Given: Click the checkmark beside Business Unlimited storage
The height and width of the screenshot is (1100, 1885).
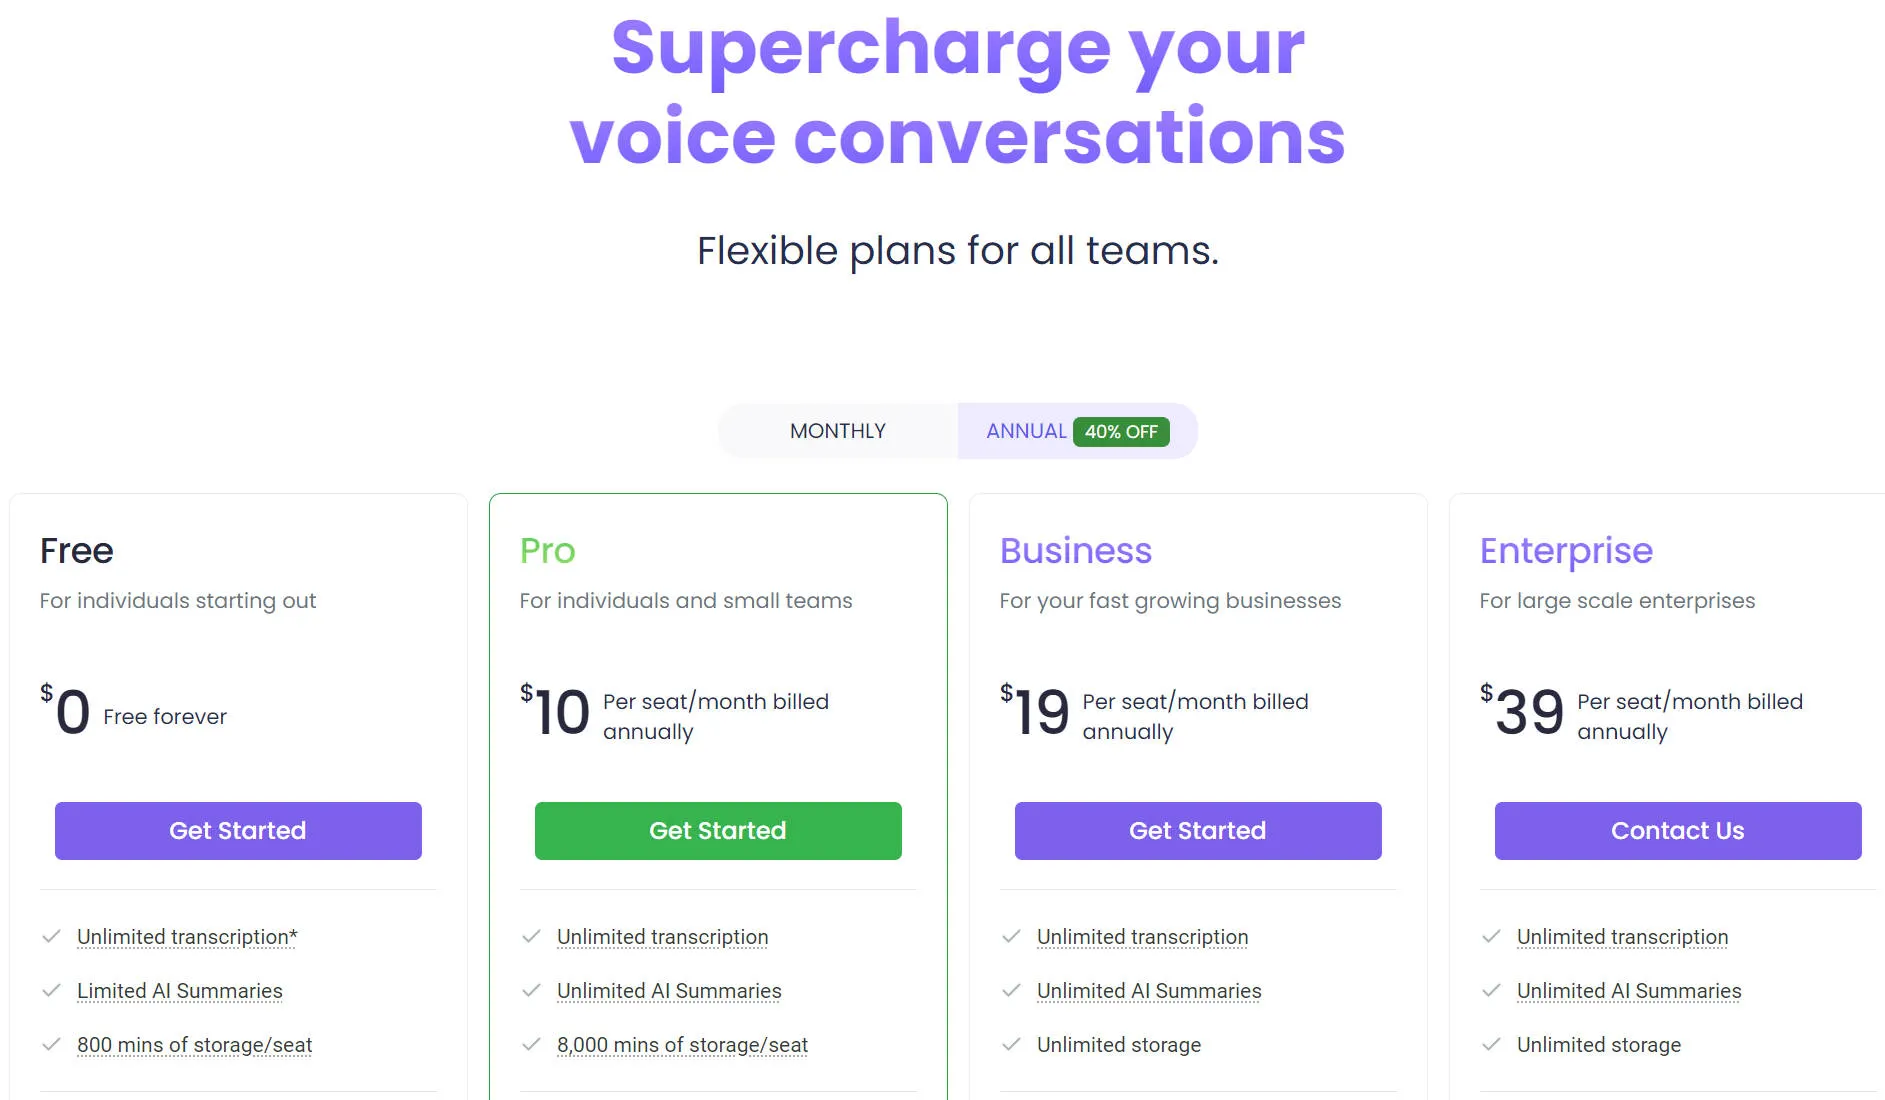Looking at the screenshot, I should click(x=1011, y=1044).
